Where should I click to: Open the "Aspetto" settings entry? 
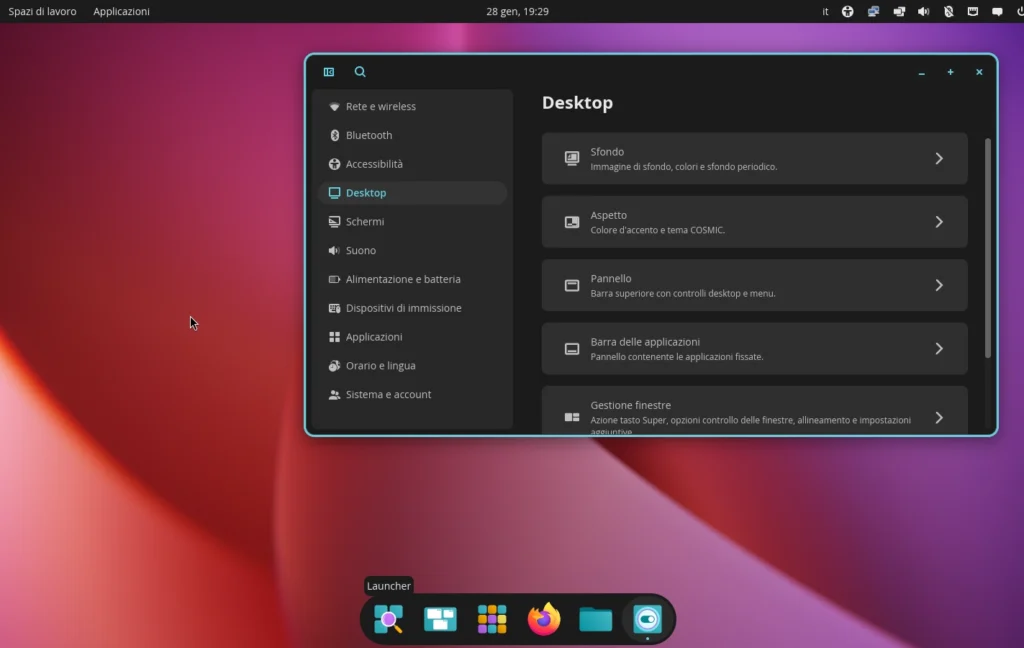[754, 221]
